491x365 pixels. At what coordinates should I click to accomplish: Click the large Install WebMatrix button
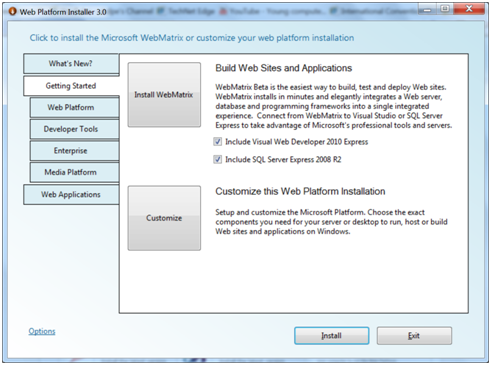click(x=164, y=95)
